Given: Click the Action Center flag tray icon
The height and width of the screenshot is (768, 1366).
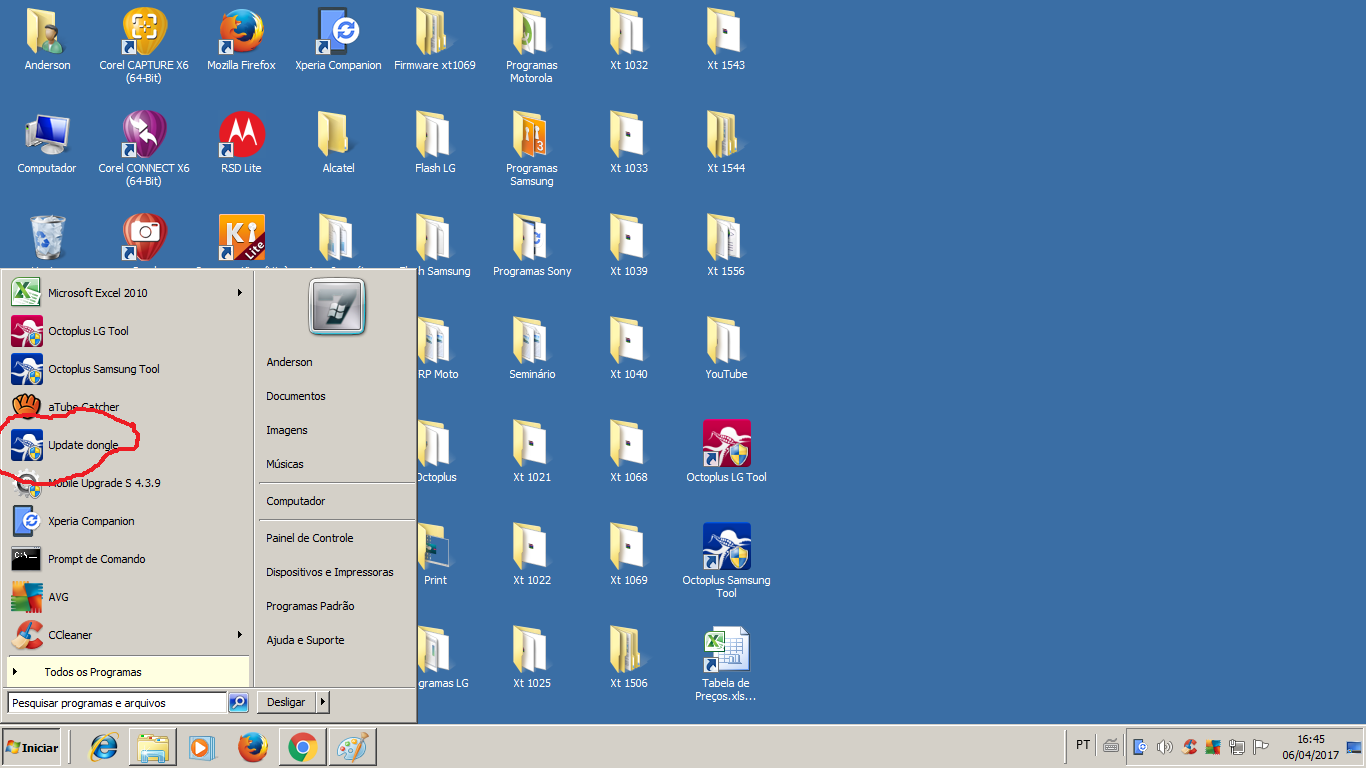Looking at the screenshot, I should point(1261,746).
